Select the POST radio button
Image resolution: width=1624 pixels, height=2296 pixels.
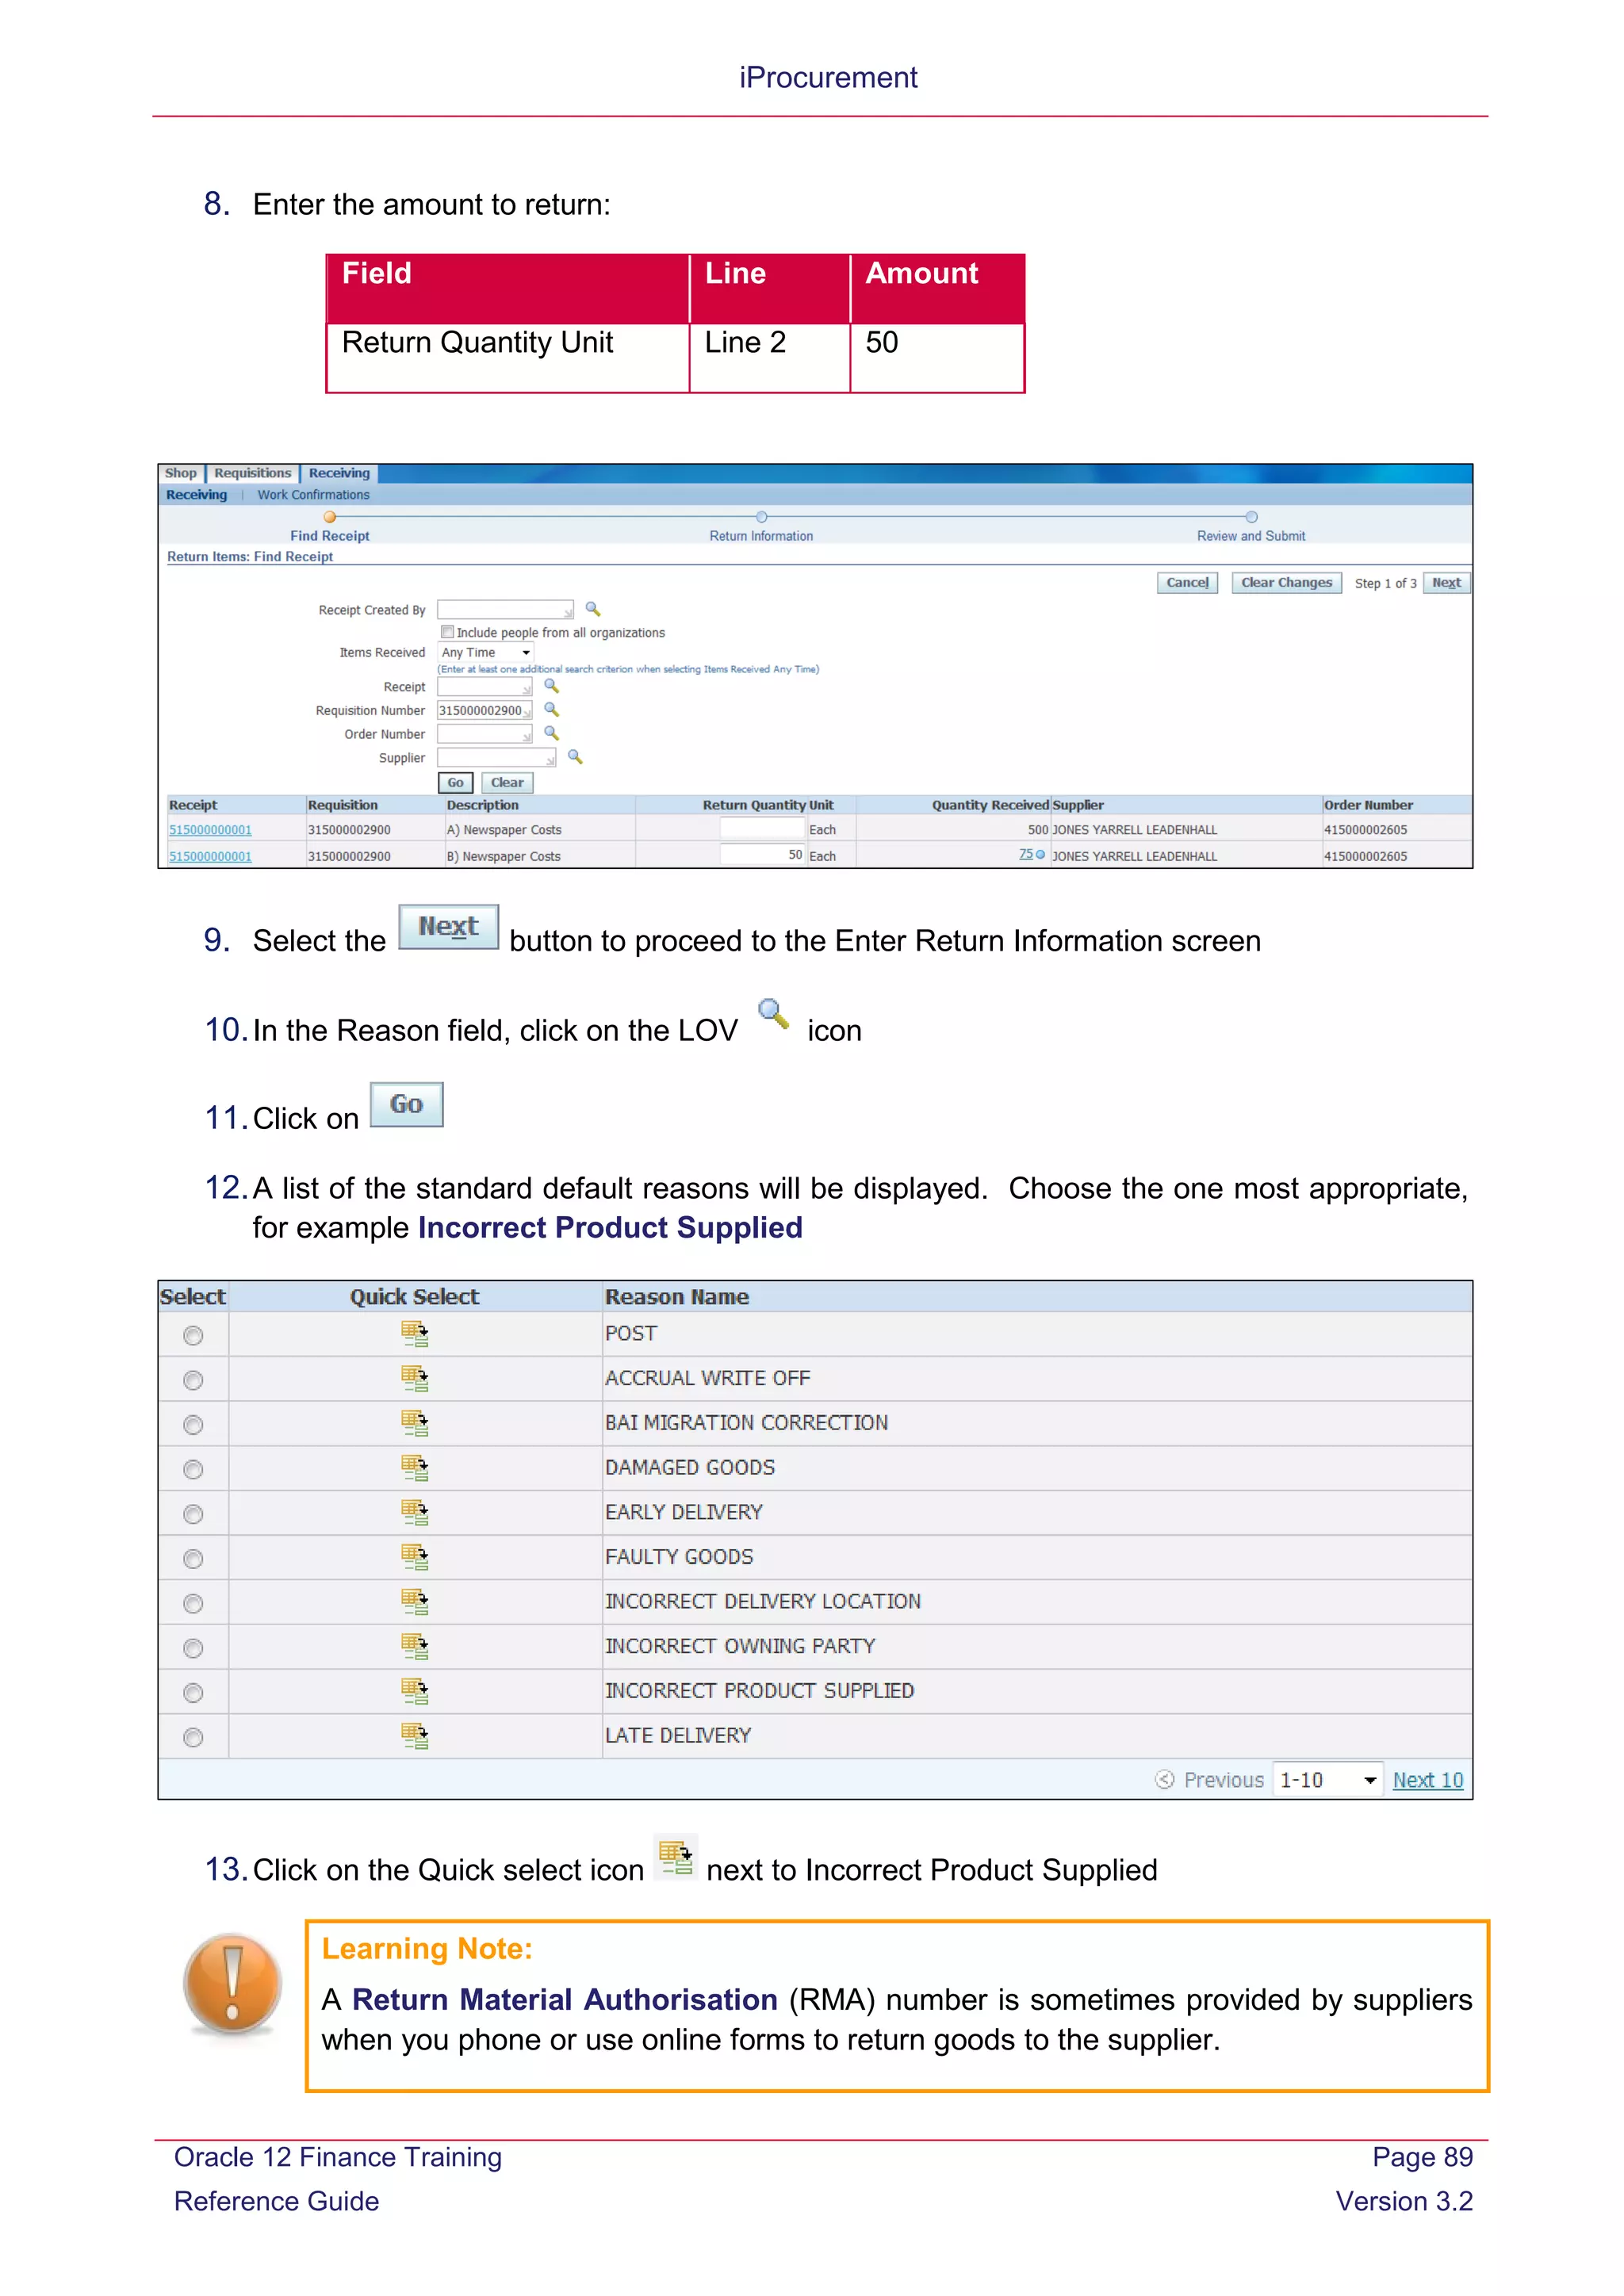click(x=193, y=1336)
